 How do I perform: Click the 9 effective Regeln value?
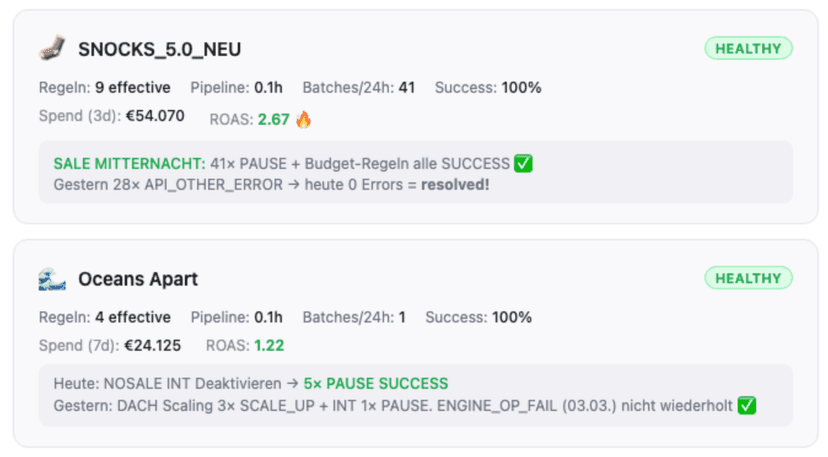coord(133,87)
